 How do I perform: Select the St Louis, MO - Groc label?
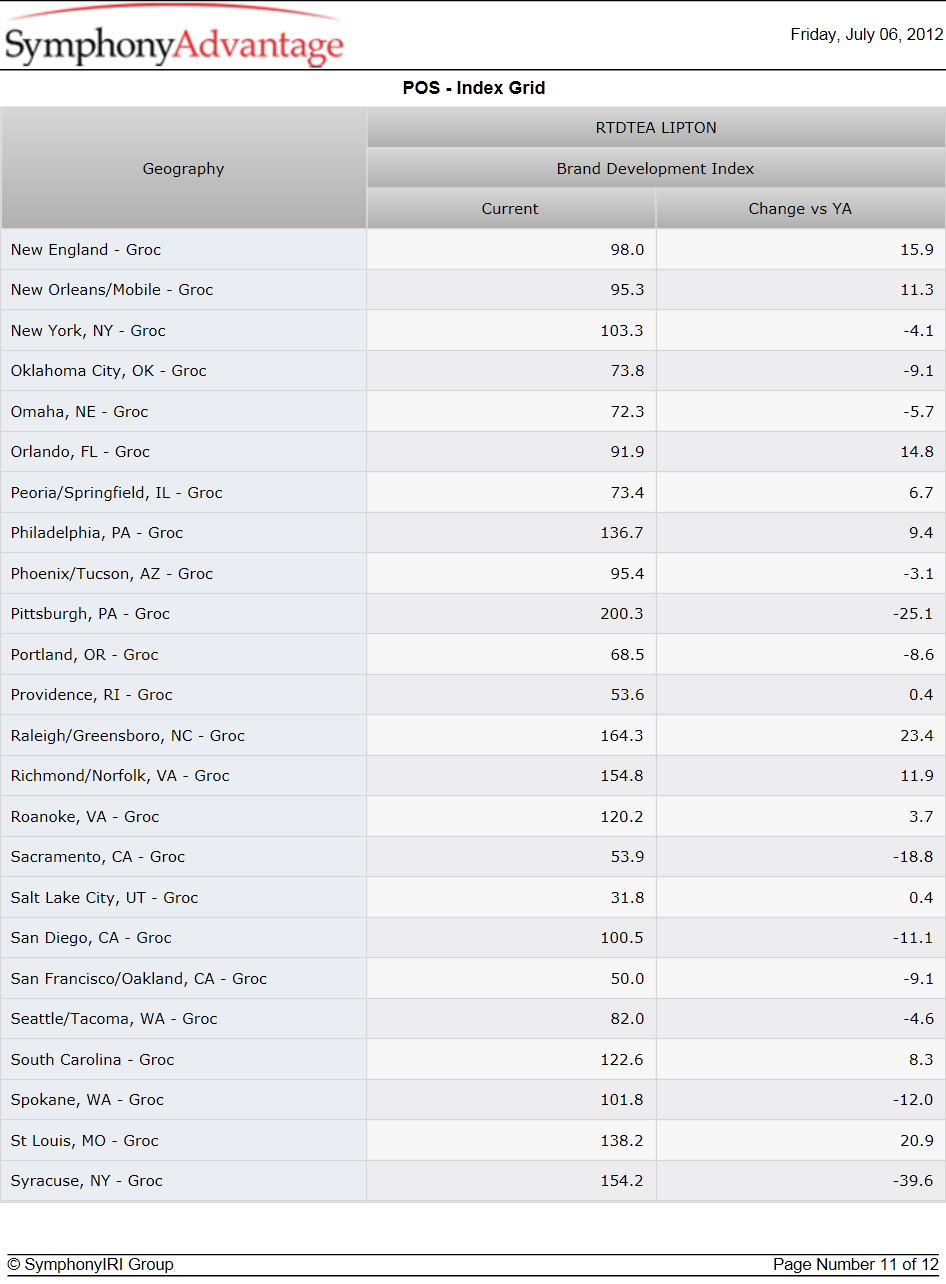pos(85,1140)
